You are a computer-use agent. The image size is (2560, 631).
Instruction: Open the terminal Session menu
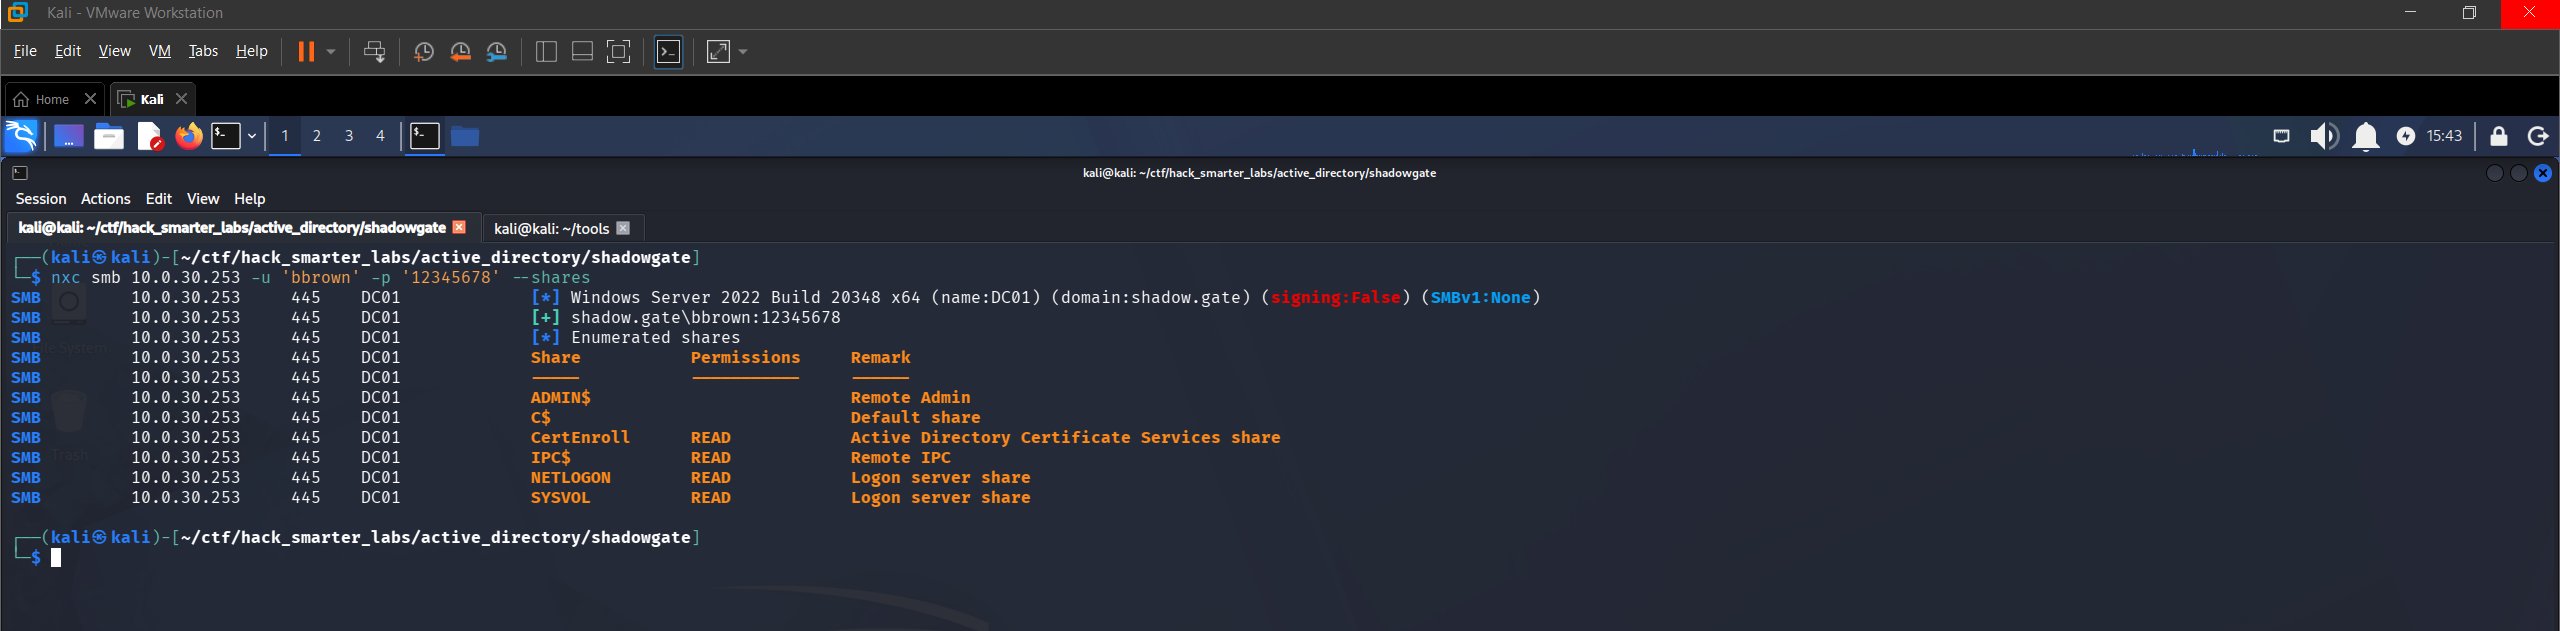[41, 199]
